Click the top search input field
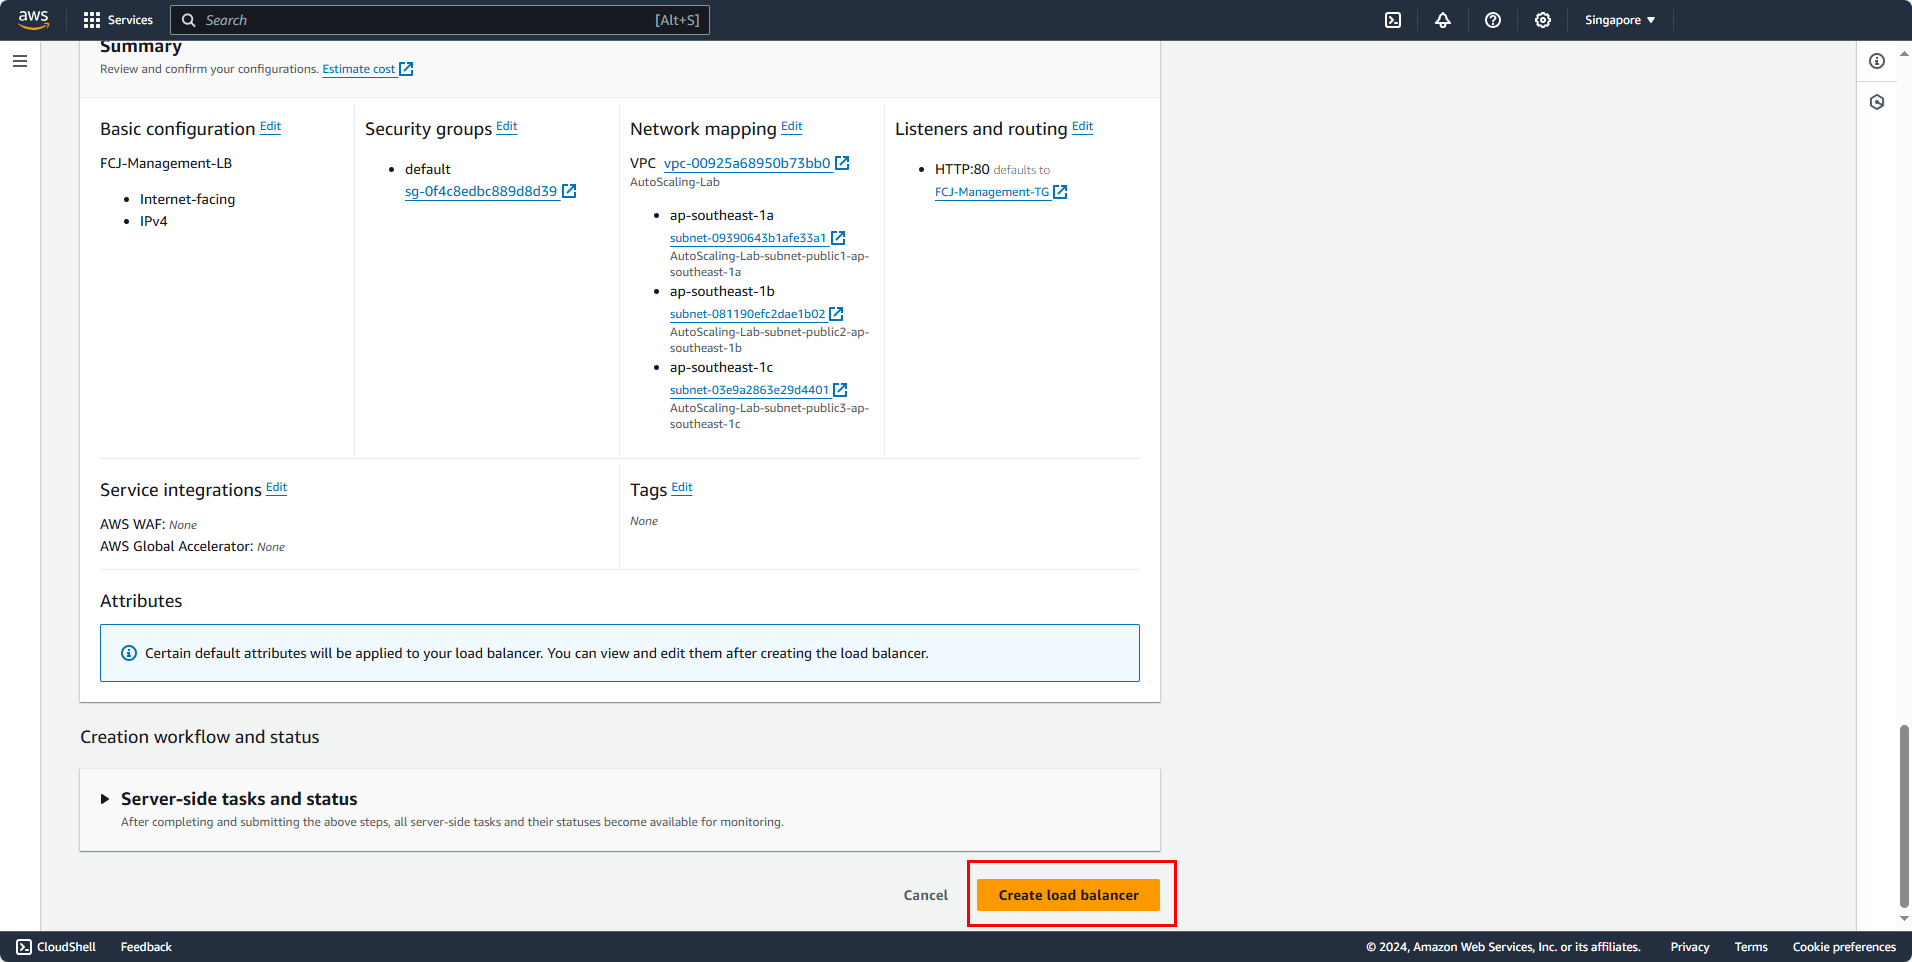Screen dimensions: 1912x962 click(x=440, y=20)
